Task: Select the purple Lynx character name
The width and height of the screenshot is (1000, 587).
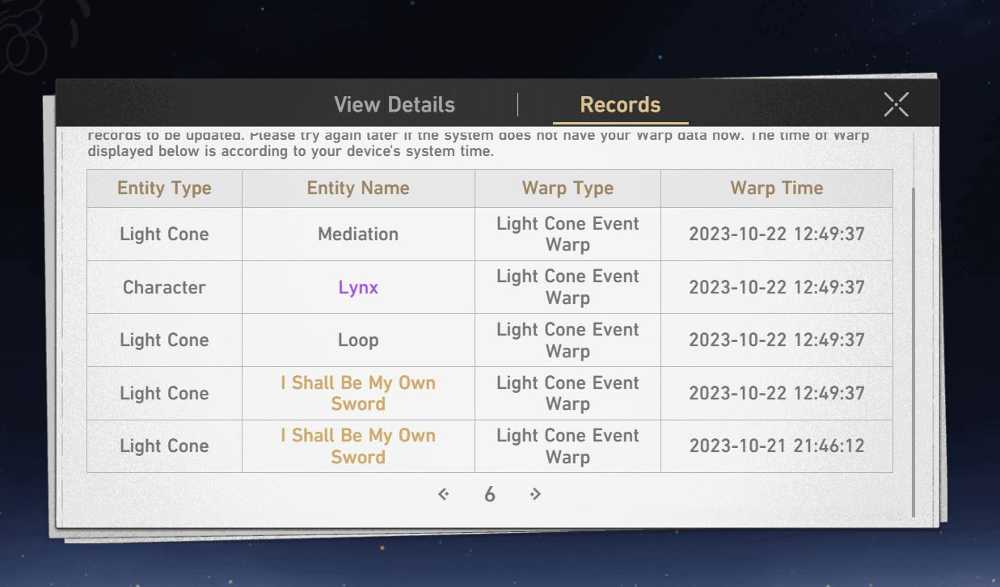Action: coord(358,288)
